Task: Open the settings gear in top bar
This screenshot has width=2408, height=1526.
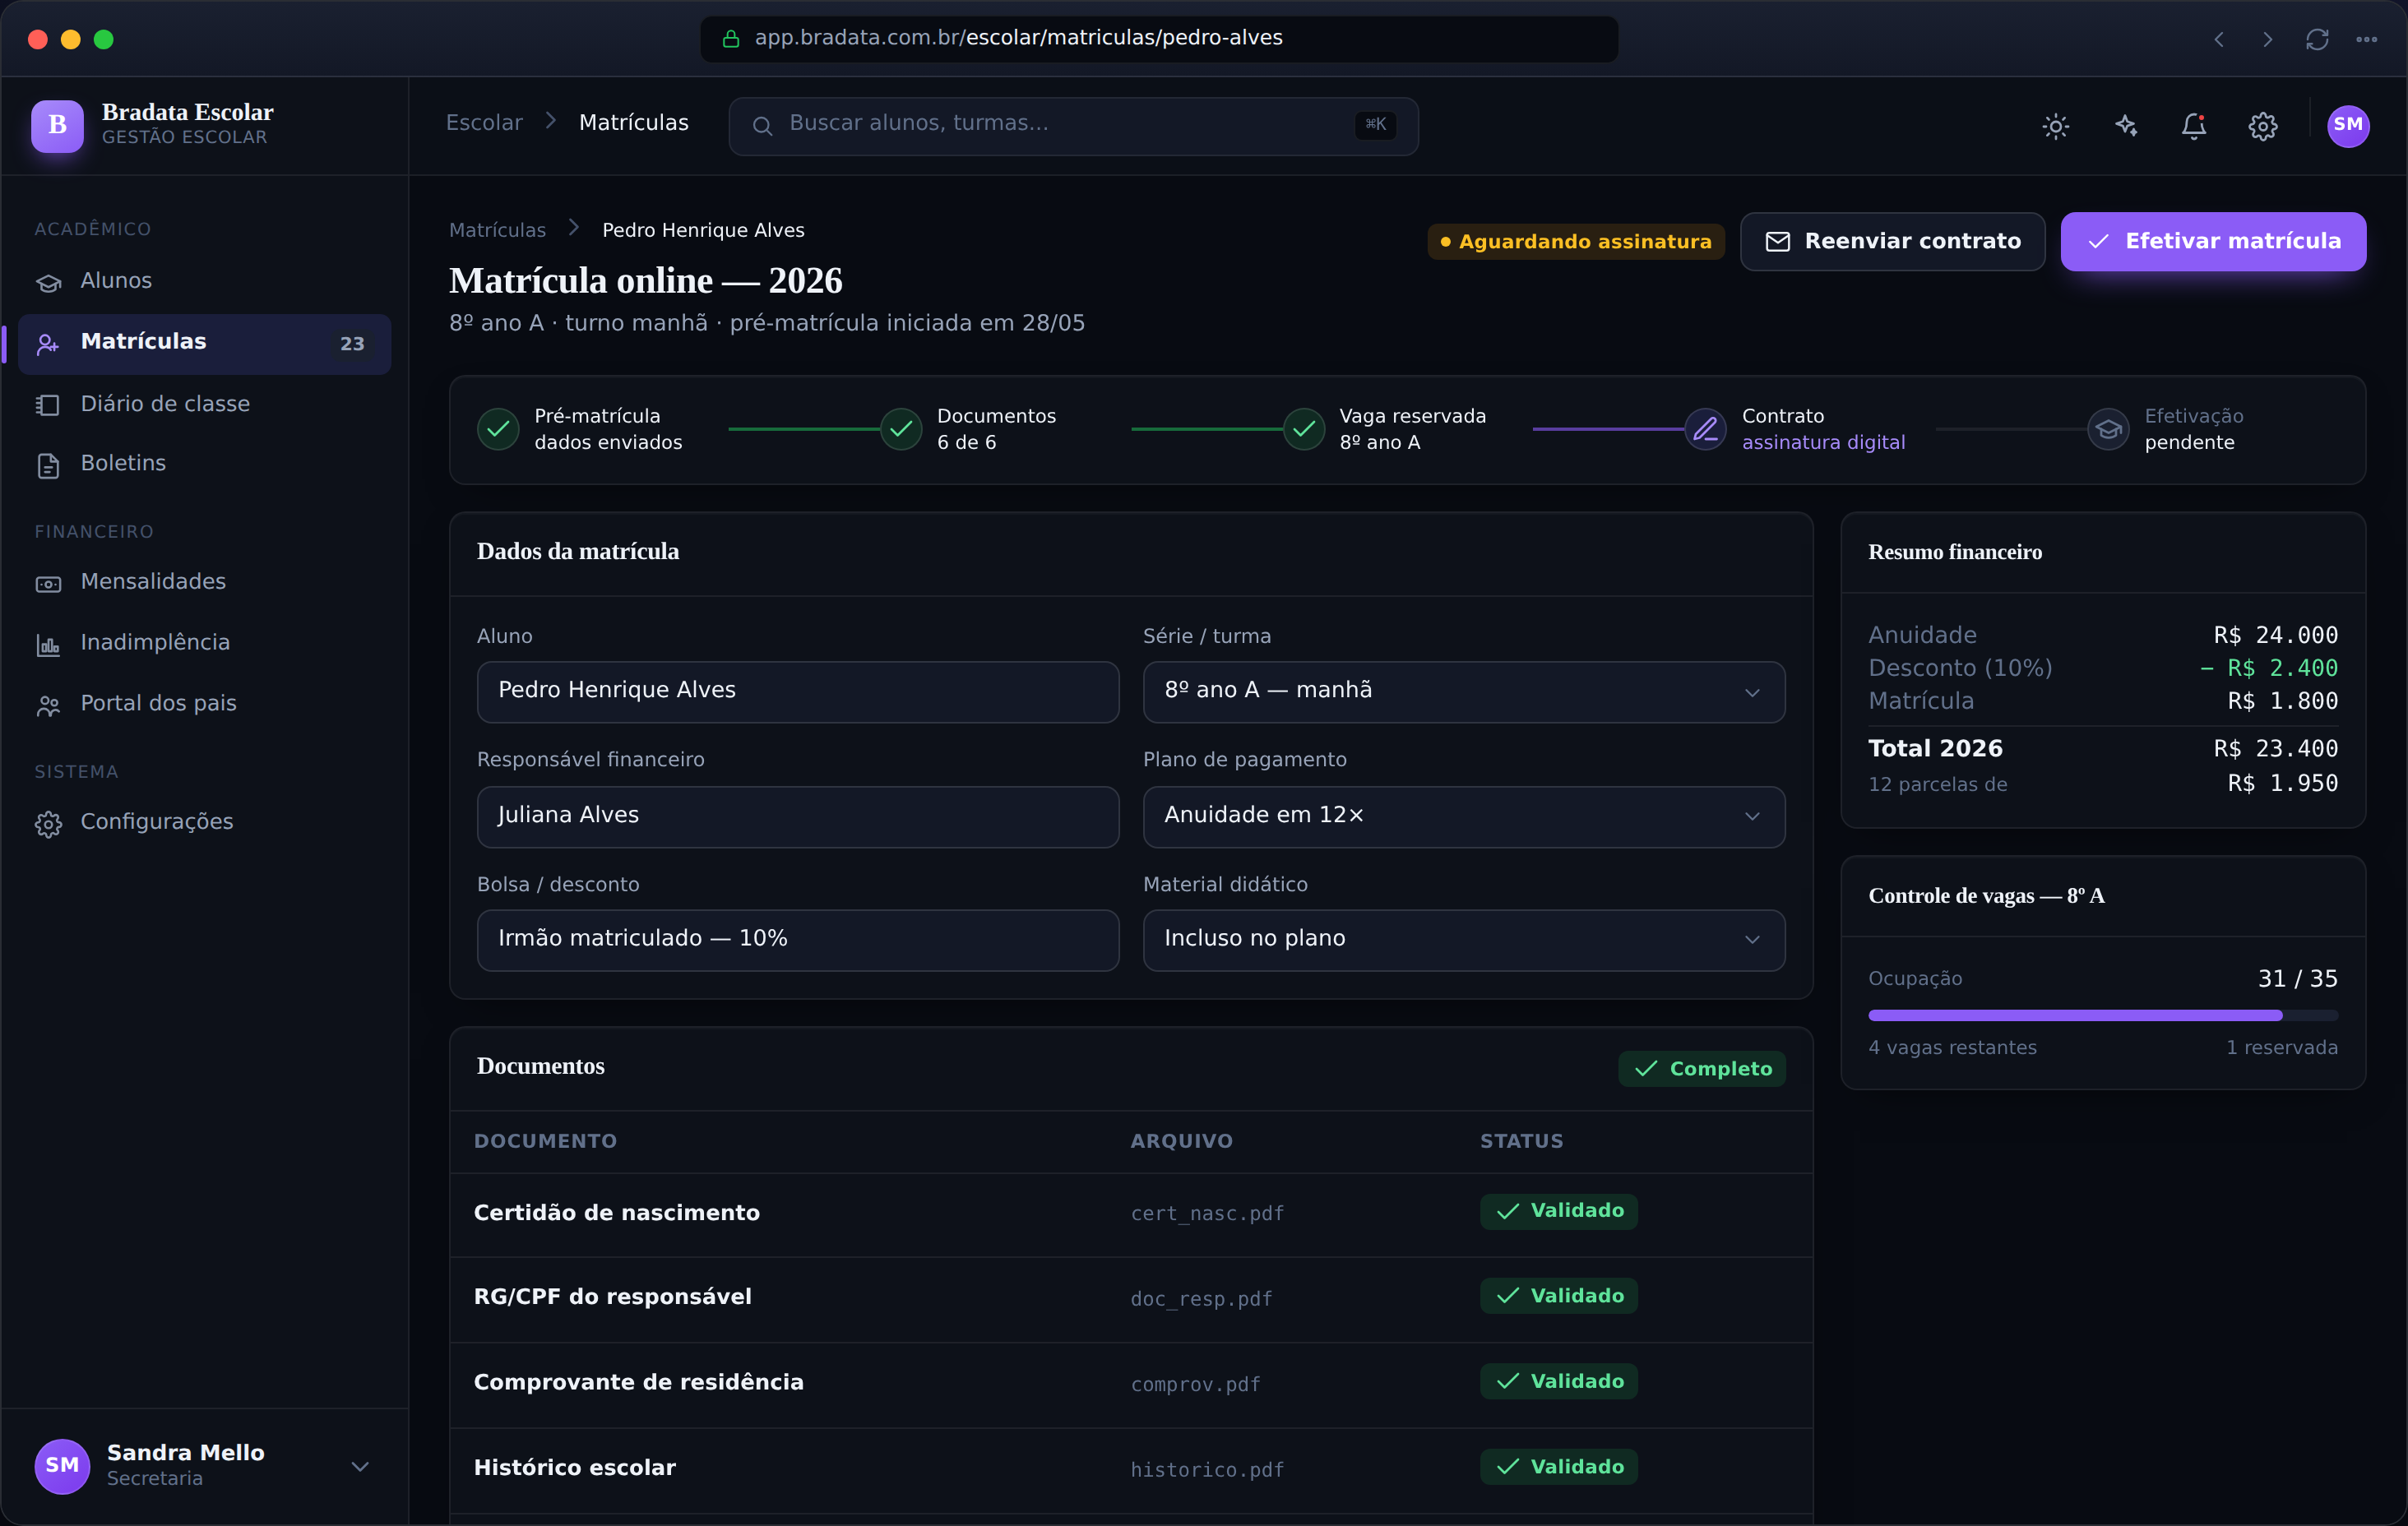Action: pyautogui.click(x=2262, y=126)
